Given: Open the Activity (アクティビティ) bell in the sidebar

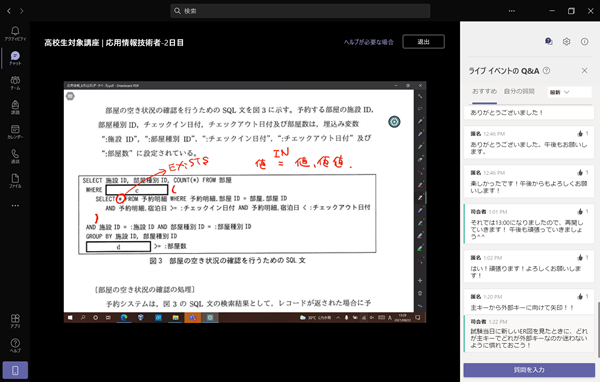Looking at the screenshot, I should pos(15,34).
